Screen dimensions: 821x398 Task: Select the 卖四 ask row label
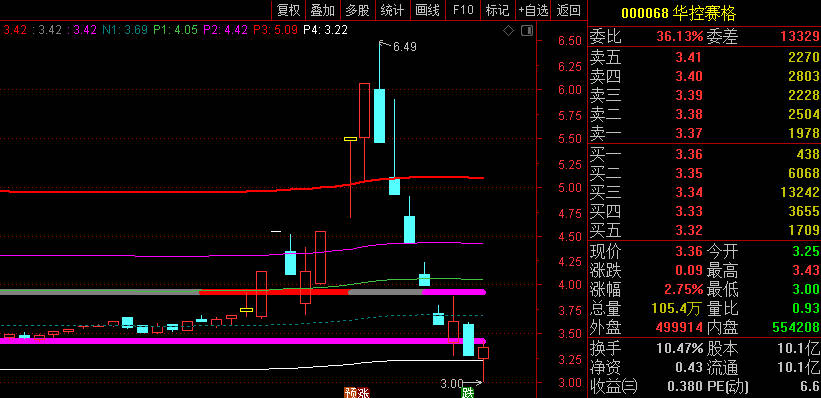click(605, 76)
